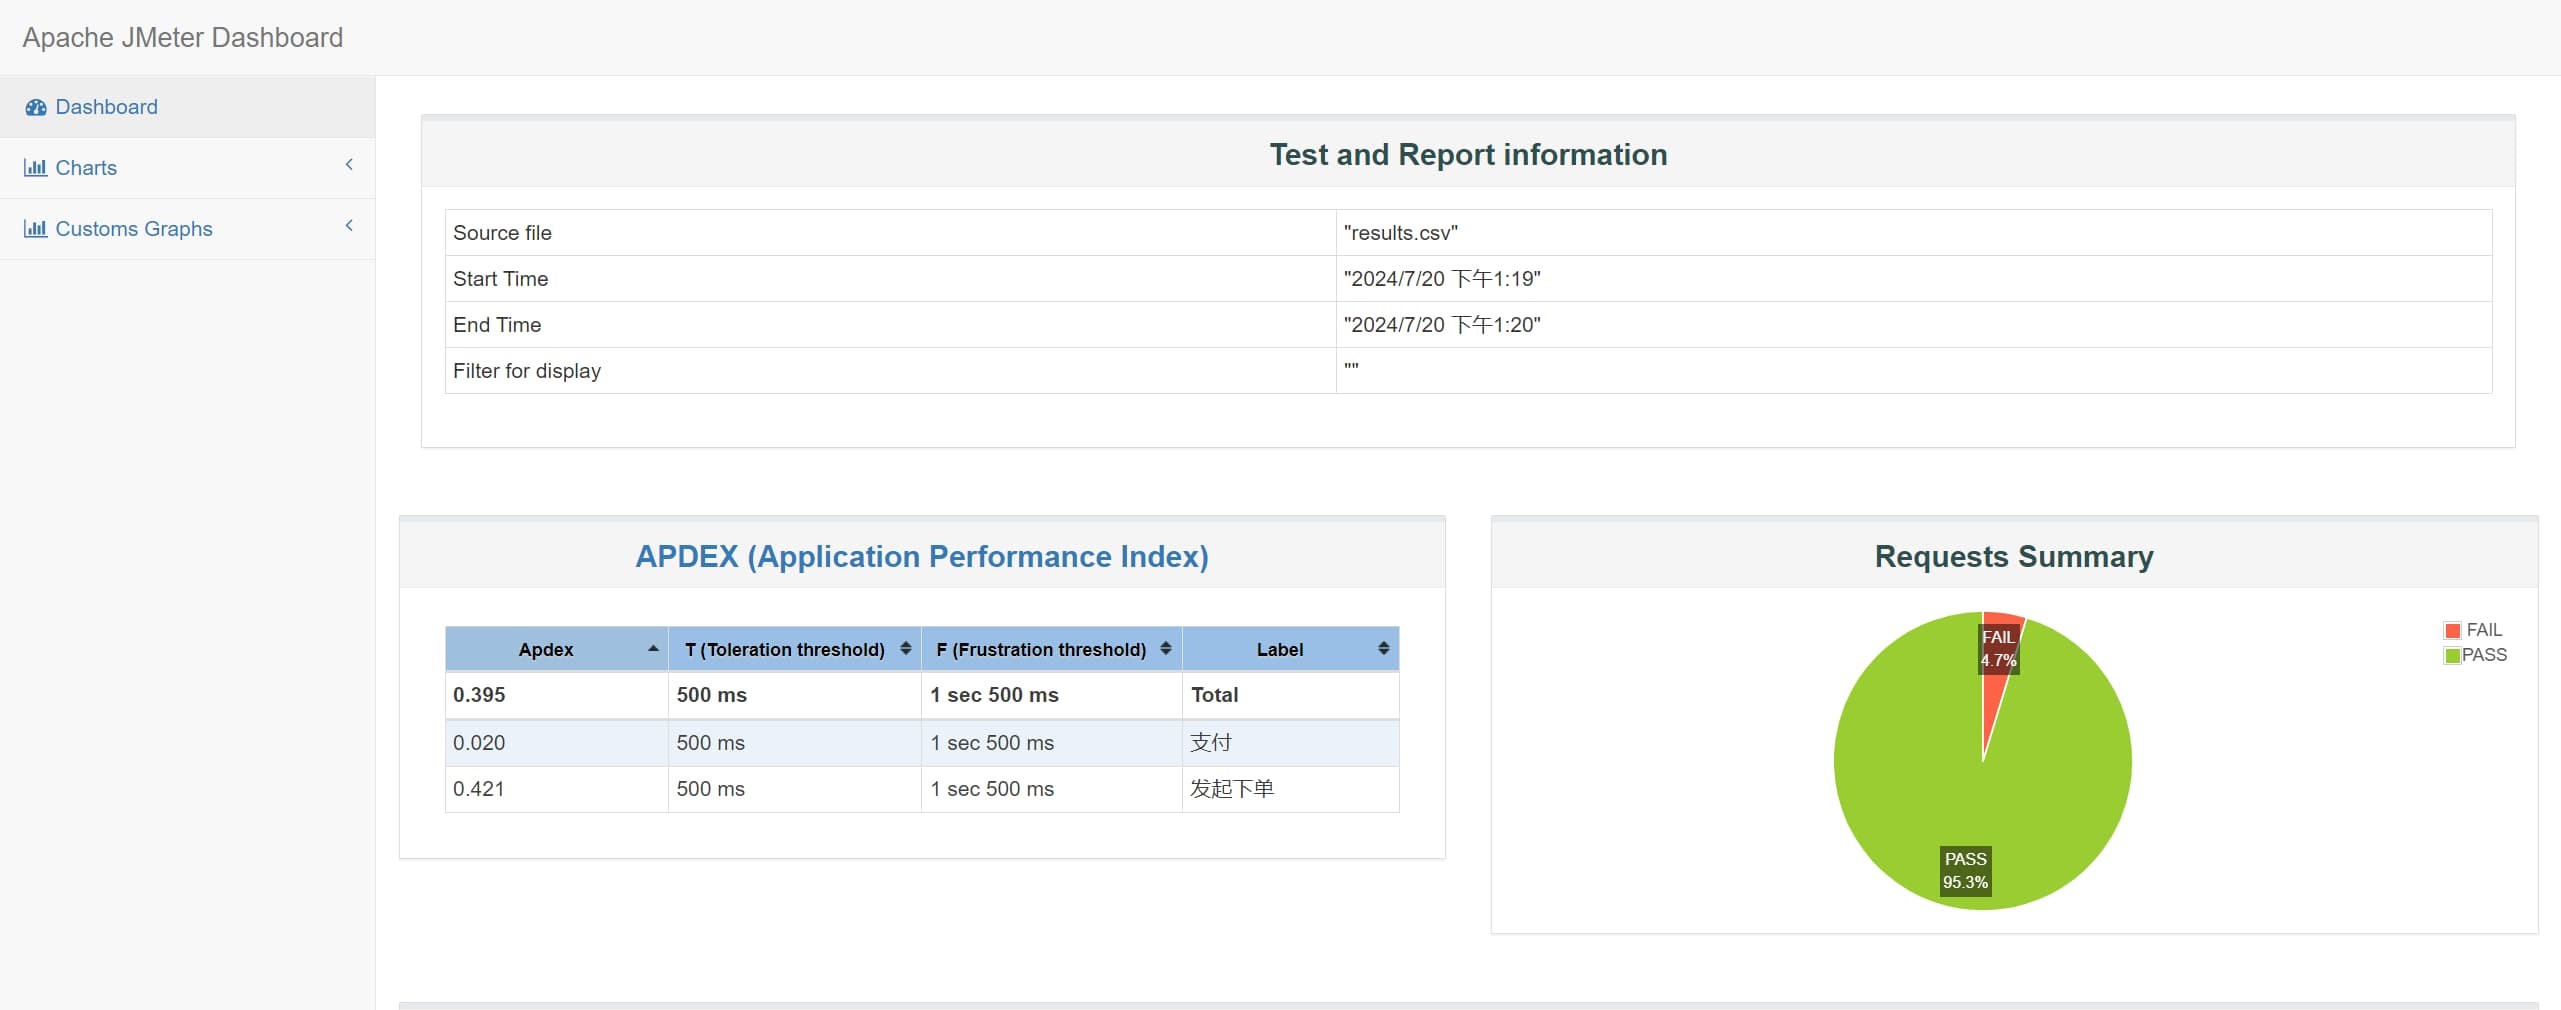Open the Charts sidebar menu
This screenshot has height=1010, width=2561.
[x=86, y=168]
